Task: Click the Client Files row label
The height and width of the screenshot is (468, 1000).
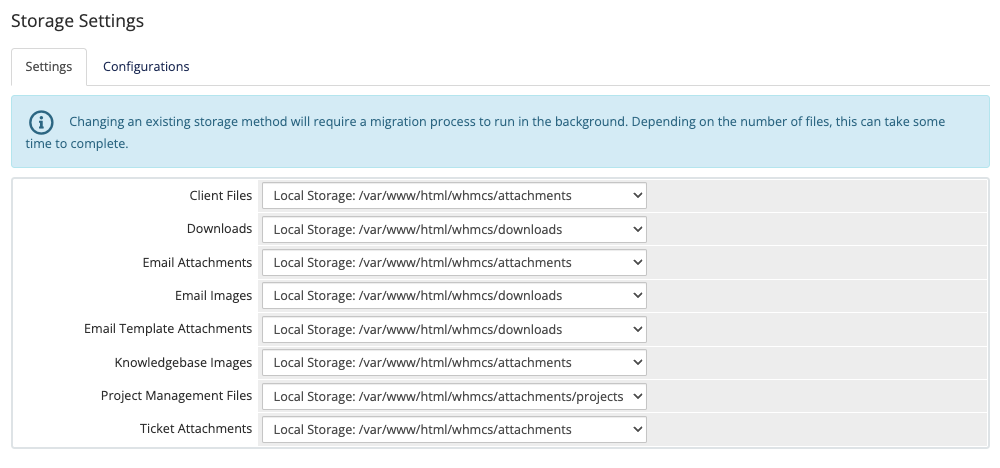Action: click(x=220, y=196)
